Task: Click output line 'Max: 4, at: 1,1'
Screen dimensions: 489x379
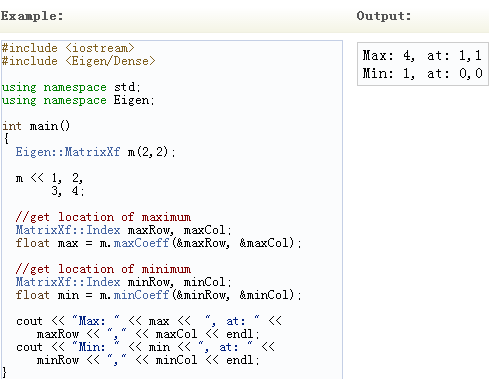Action: click(x=422, y=55)
